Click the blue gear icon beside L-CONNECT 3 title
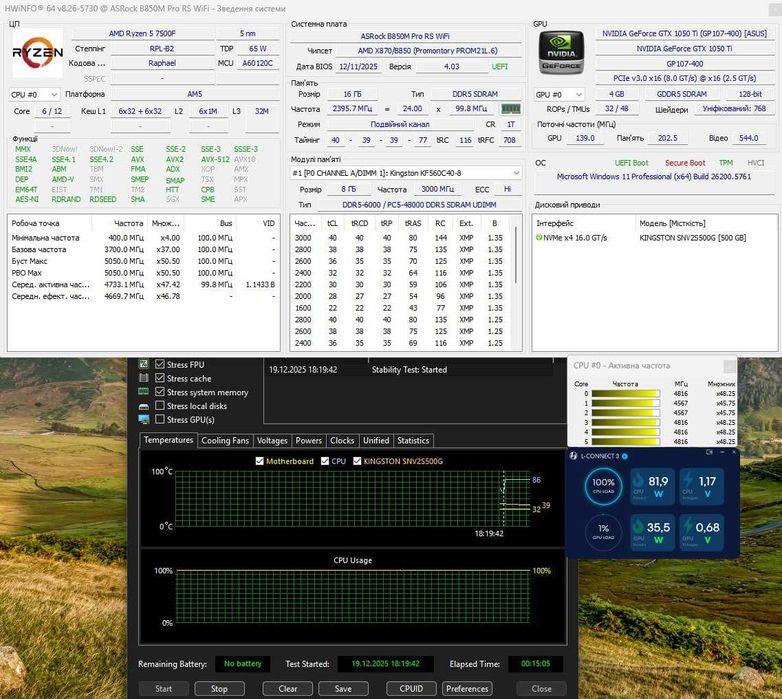Image resolution: width=782 pixels, height=699 pixels. (x=625, y=456)
